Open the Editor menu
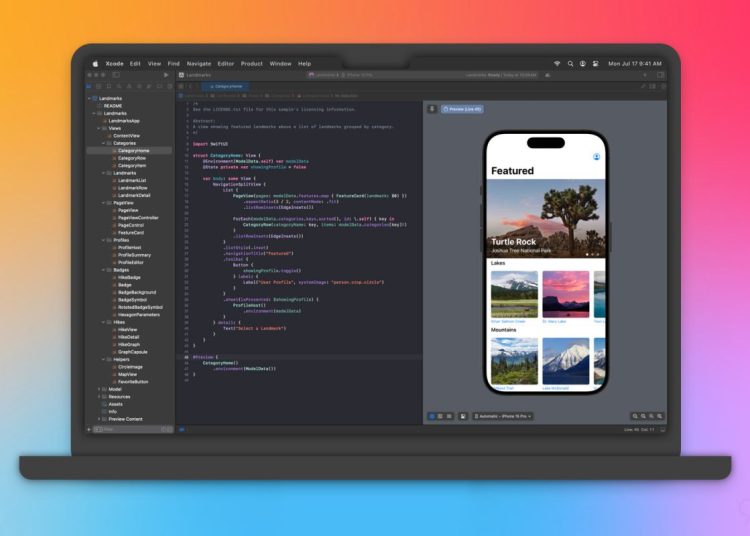 [225, 63]
